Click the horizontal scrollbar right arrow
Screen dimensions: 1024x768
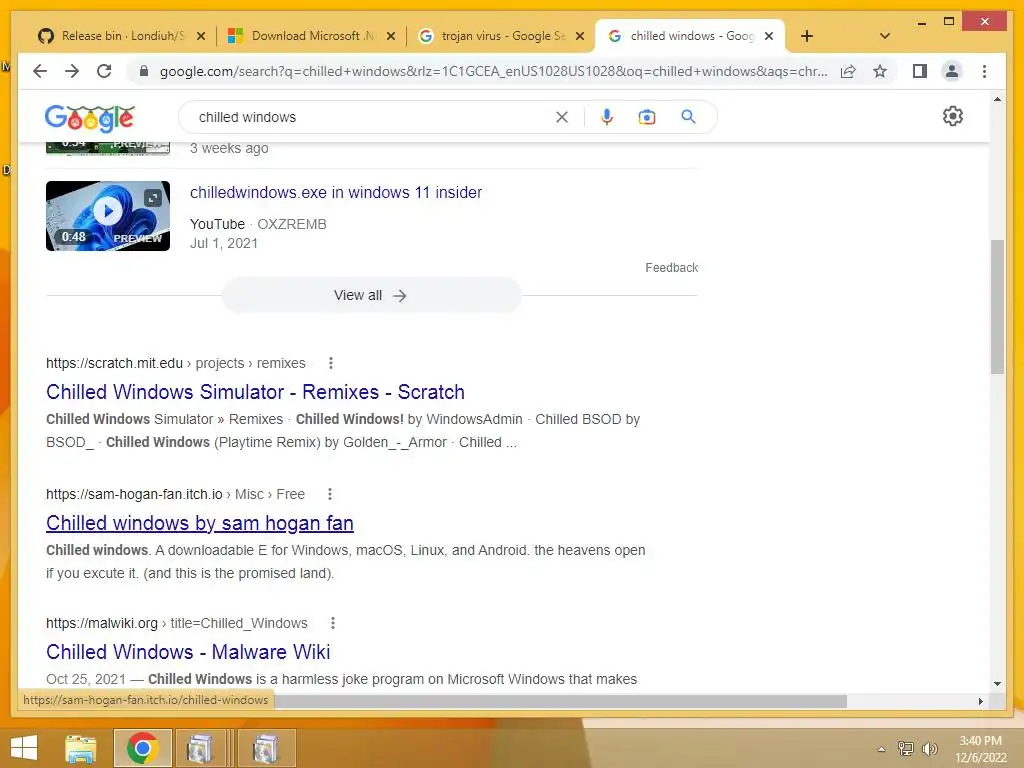tap(980, 701)
